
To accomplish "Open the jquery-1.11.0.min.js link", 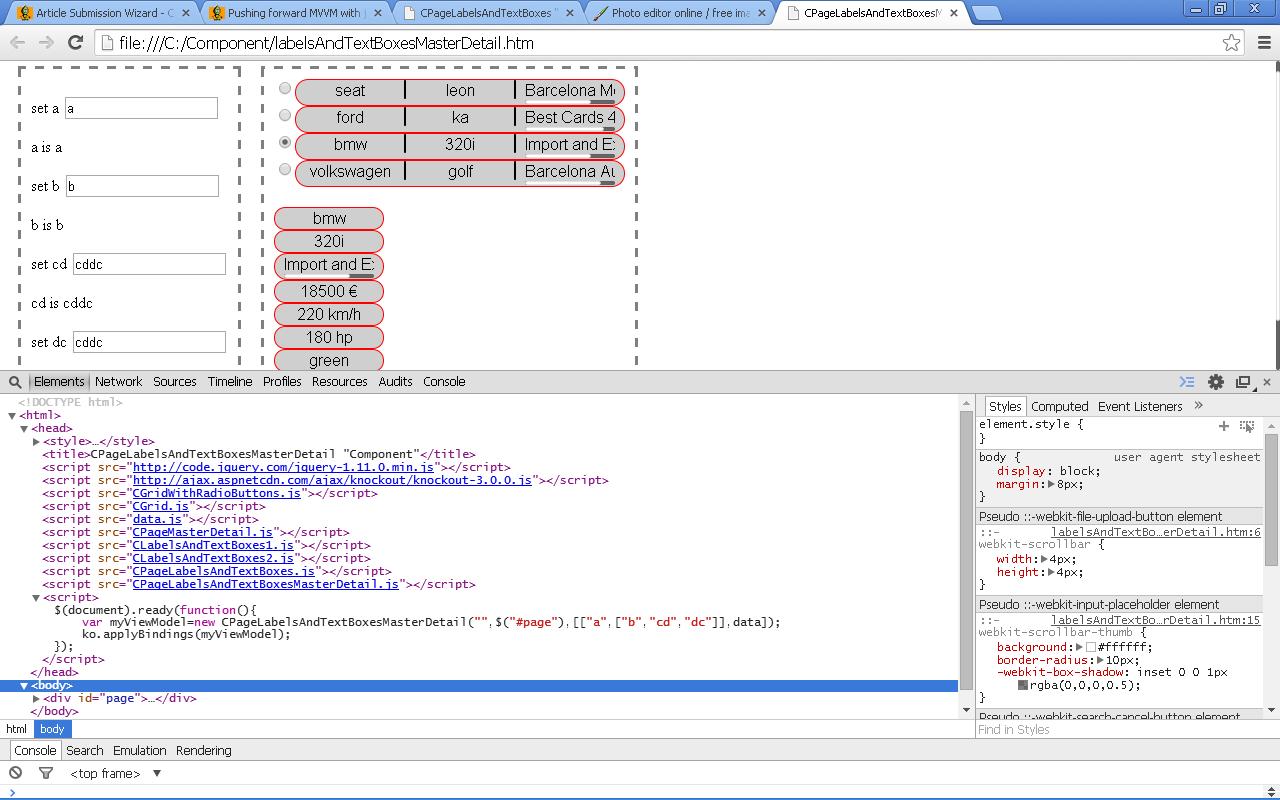I will [x=283, y=467].
